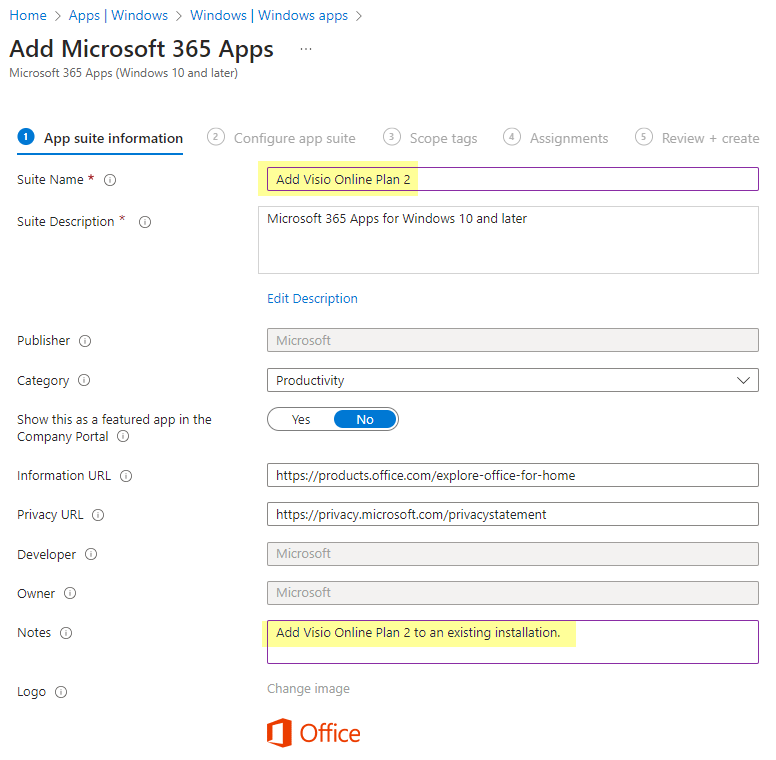
Task: Set featured app toggle to Yes
Action: tap(301, 420)
